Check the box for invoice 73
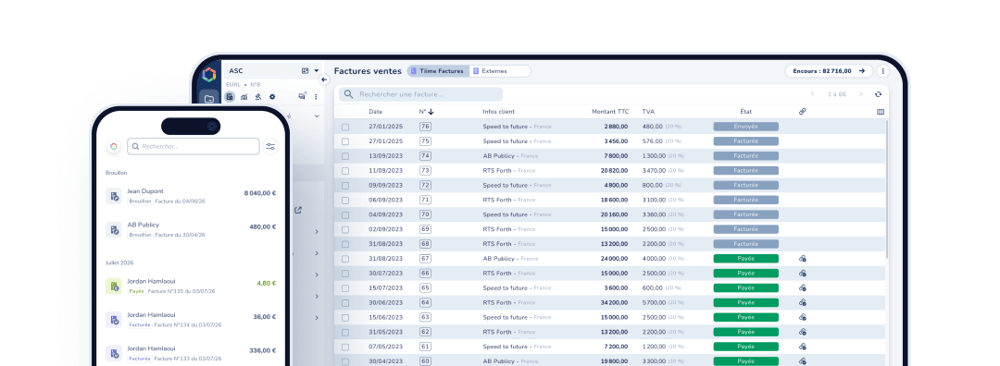The height and width of the screenshot is (366, 1000). [x=345, y=171]
